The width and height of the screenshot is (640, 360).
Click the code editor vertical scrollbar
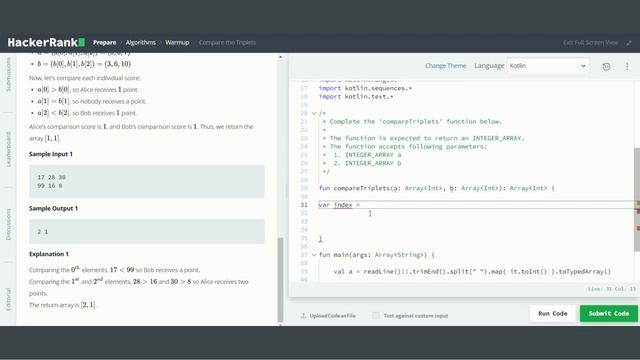tap(637, 200)
